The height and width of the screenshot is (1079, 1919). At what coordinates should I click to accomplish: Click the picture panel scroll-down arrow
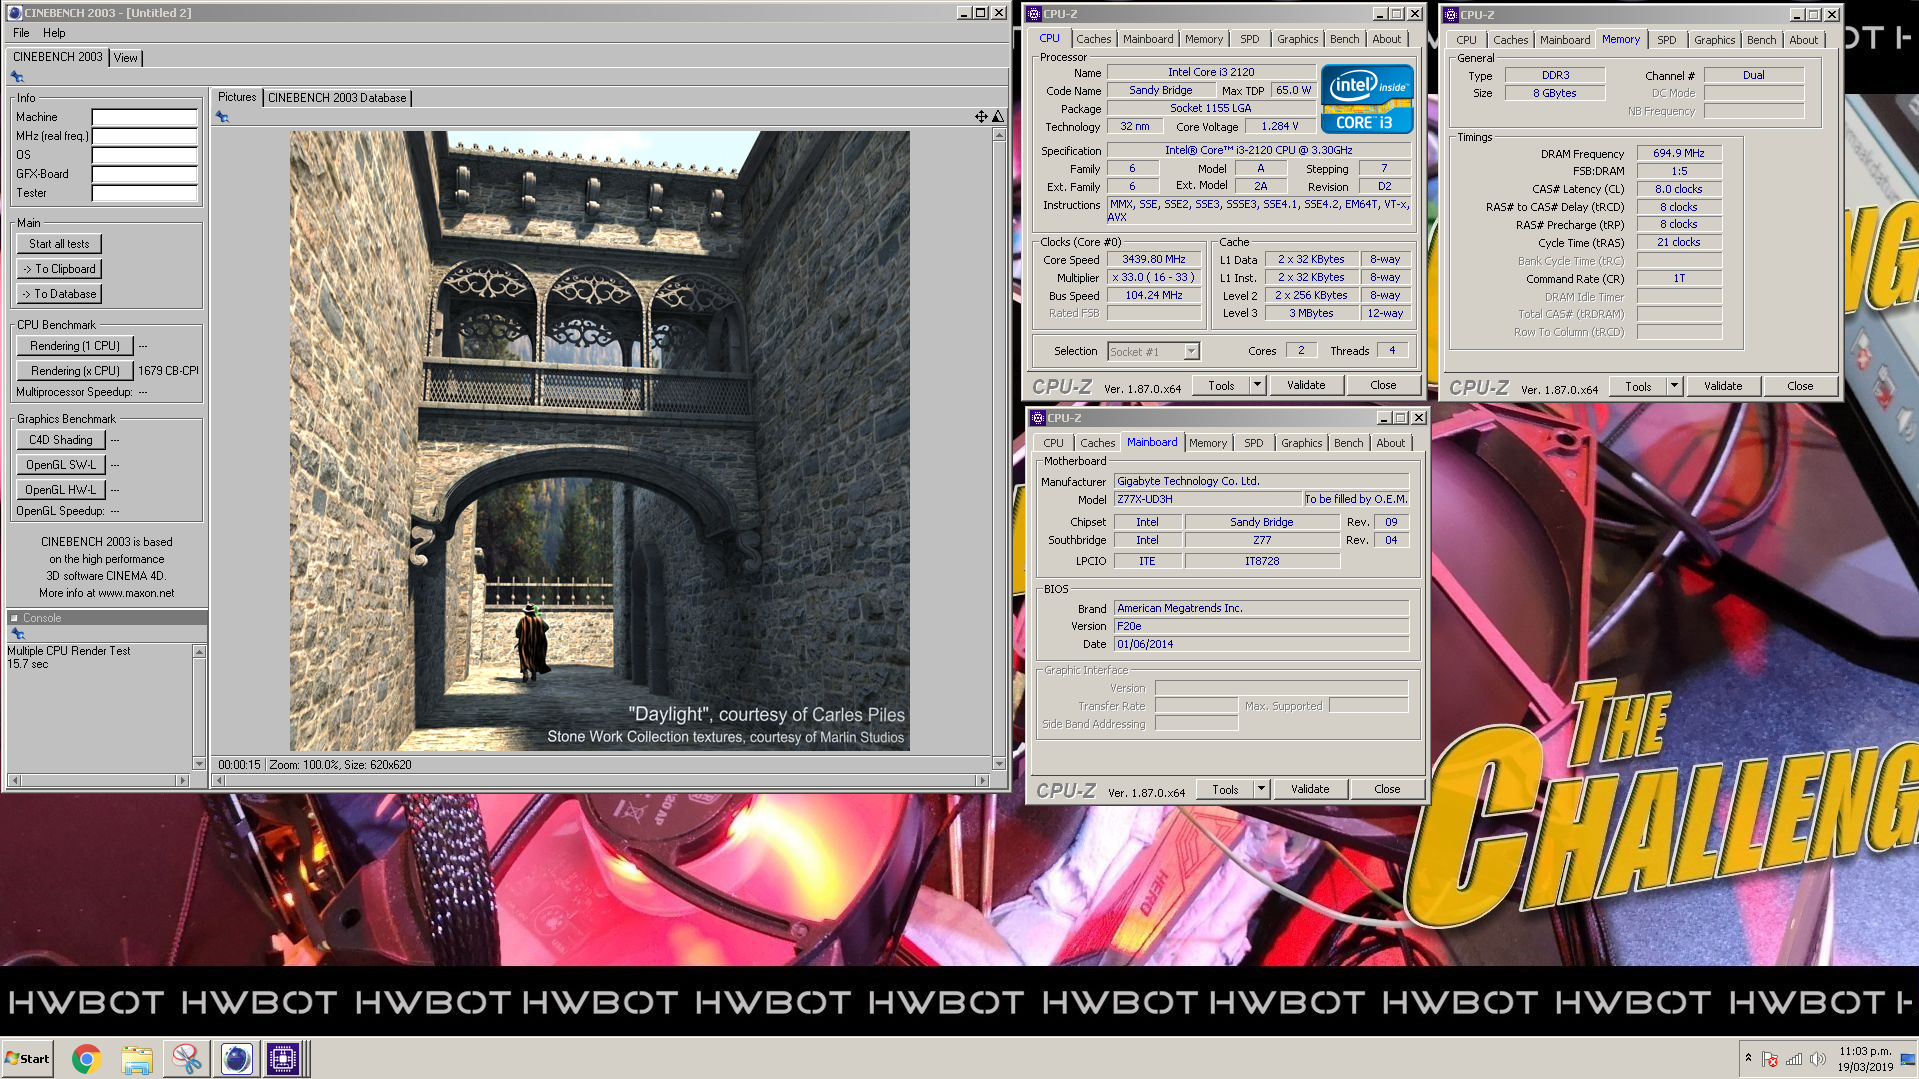pos(998,763)
